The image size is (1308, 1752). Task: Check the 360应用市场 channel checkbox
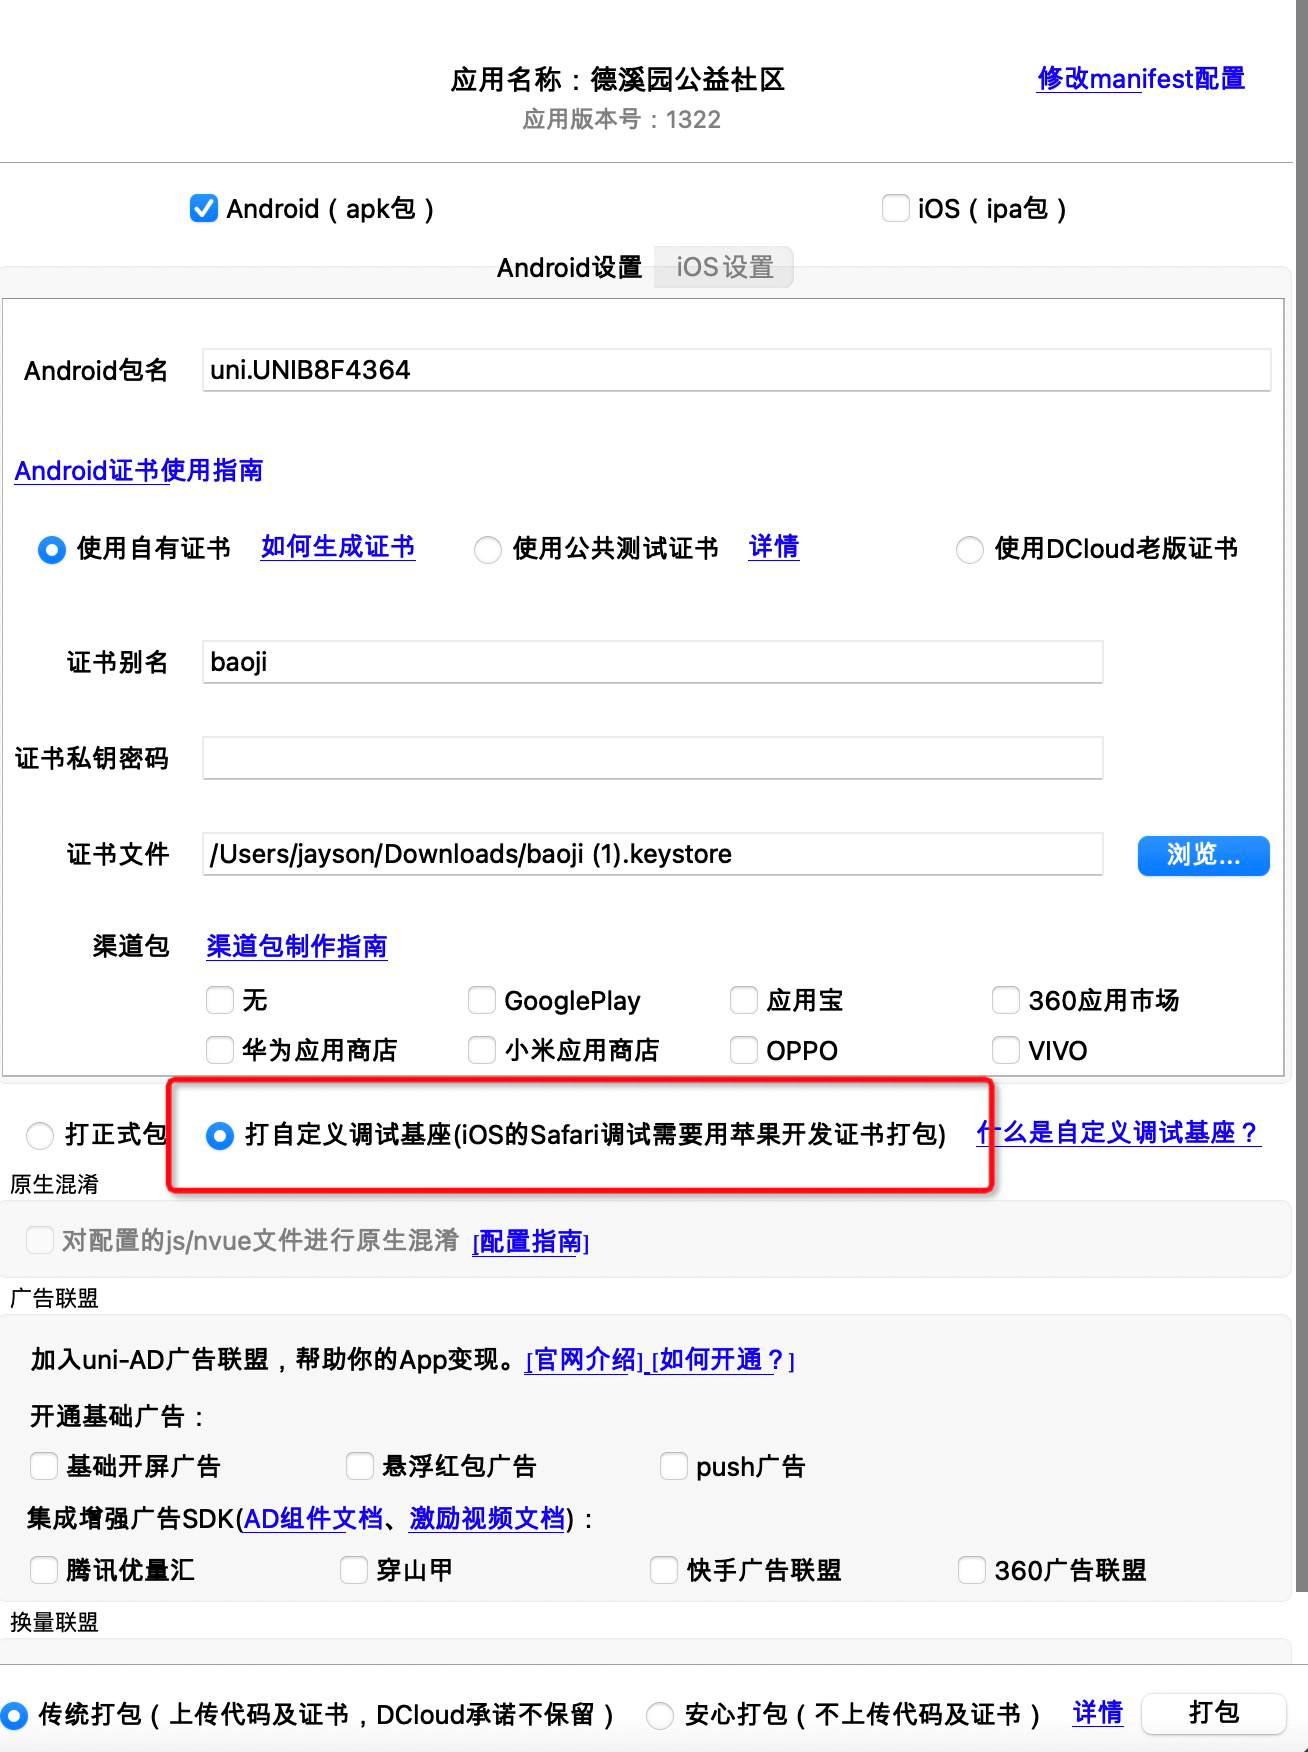click(x=1006, y=999)
